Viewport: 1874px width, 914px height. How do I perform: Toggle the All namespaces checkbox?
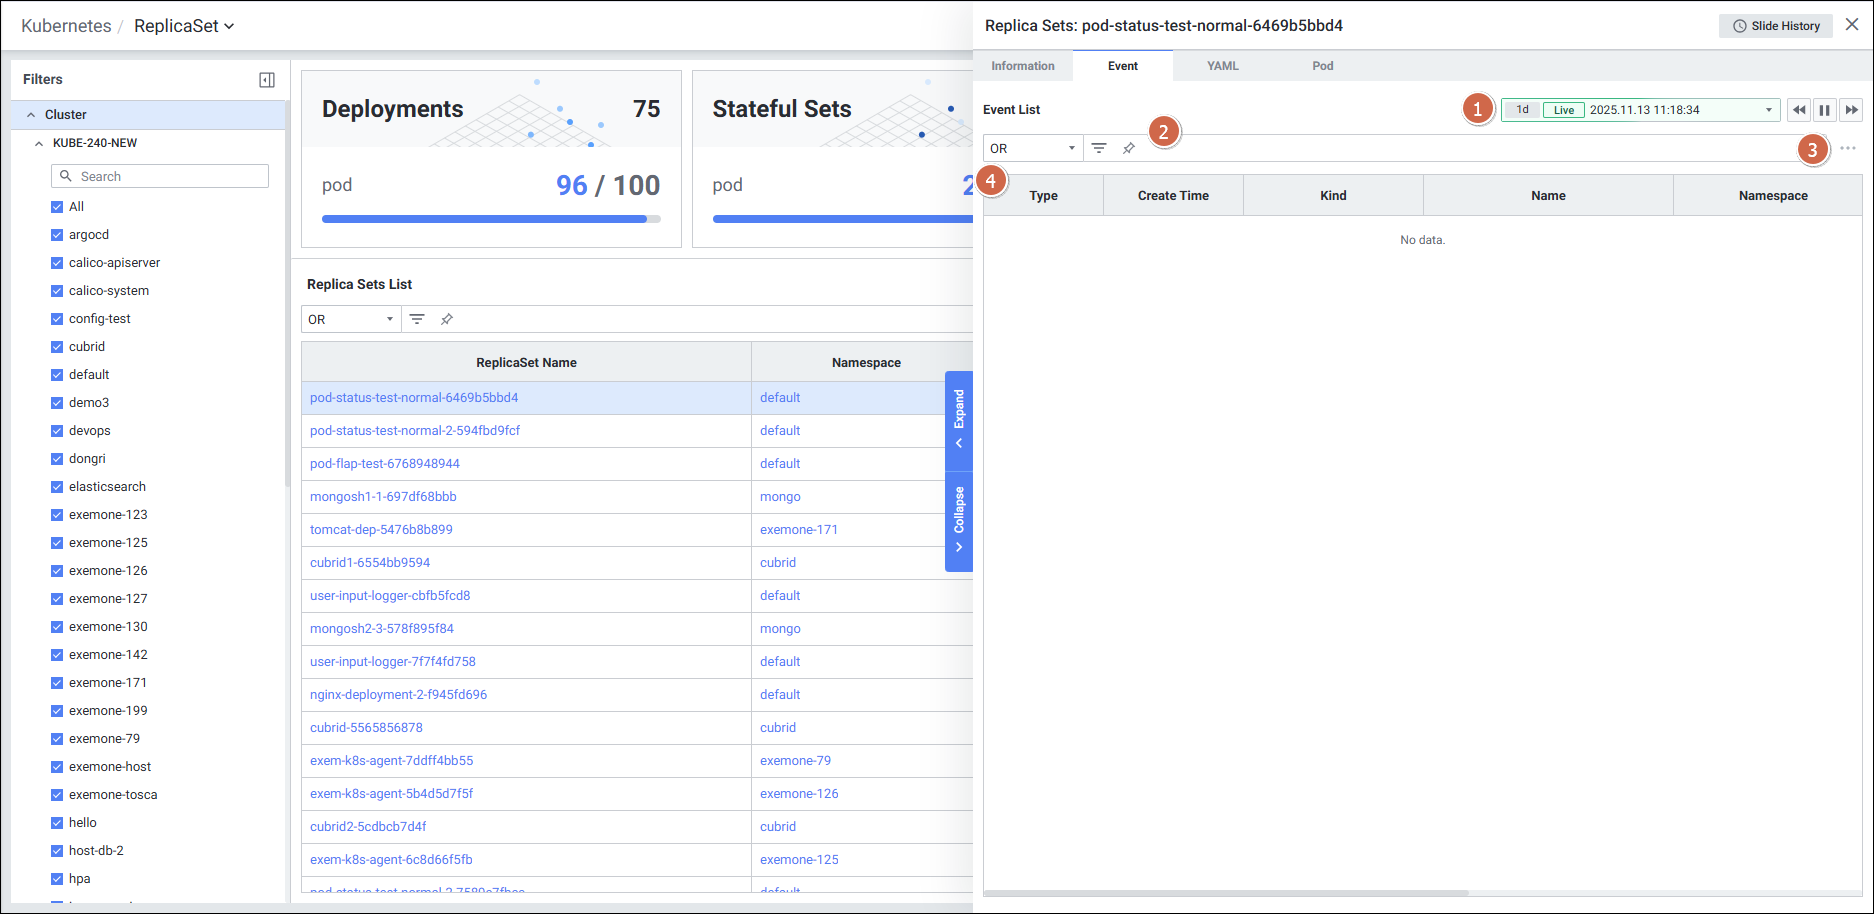click(x=57, y=207)
